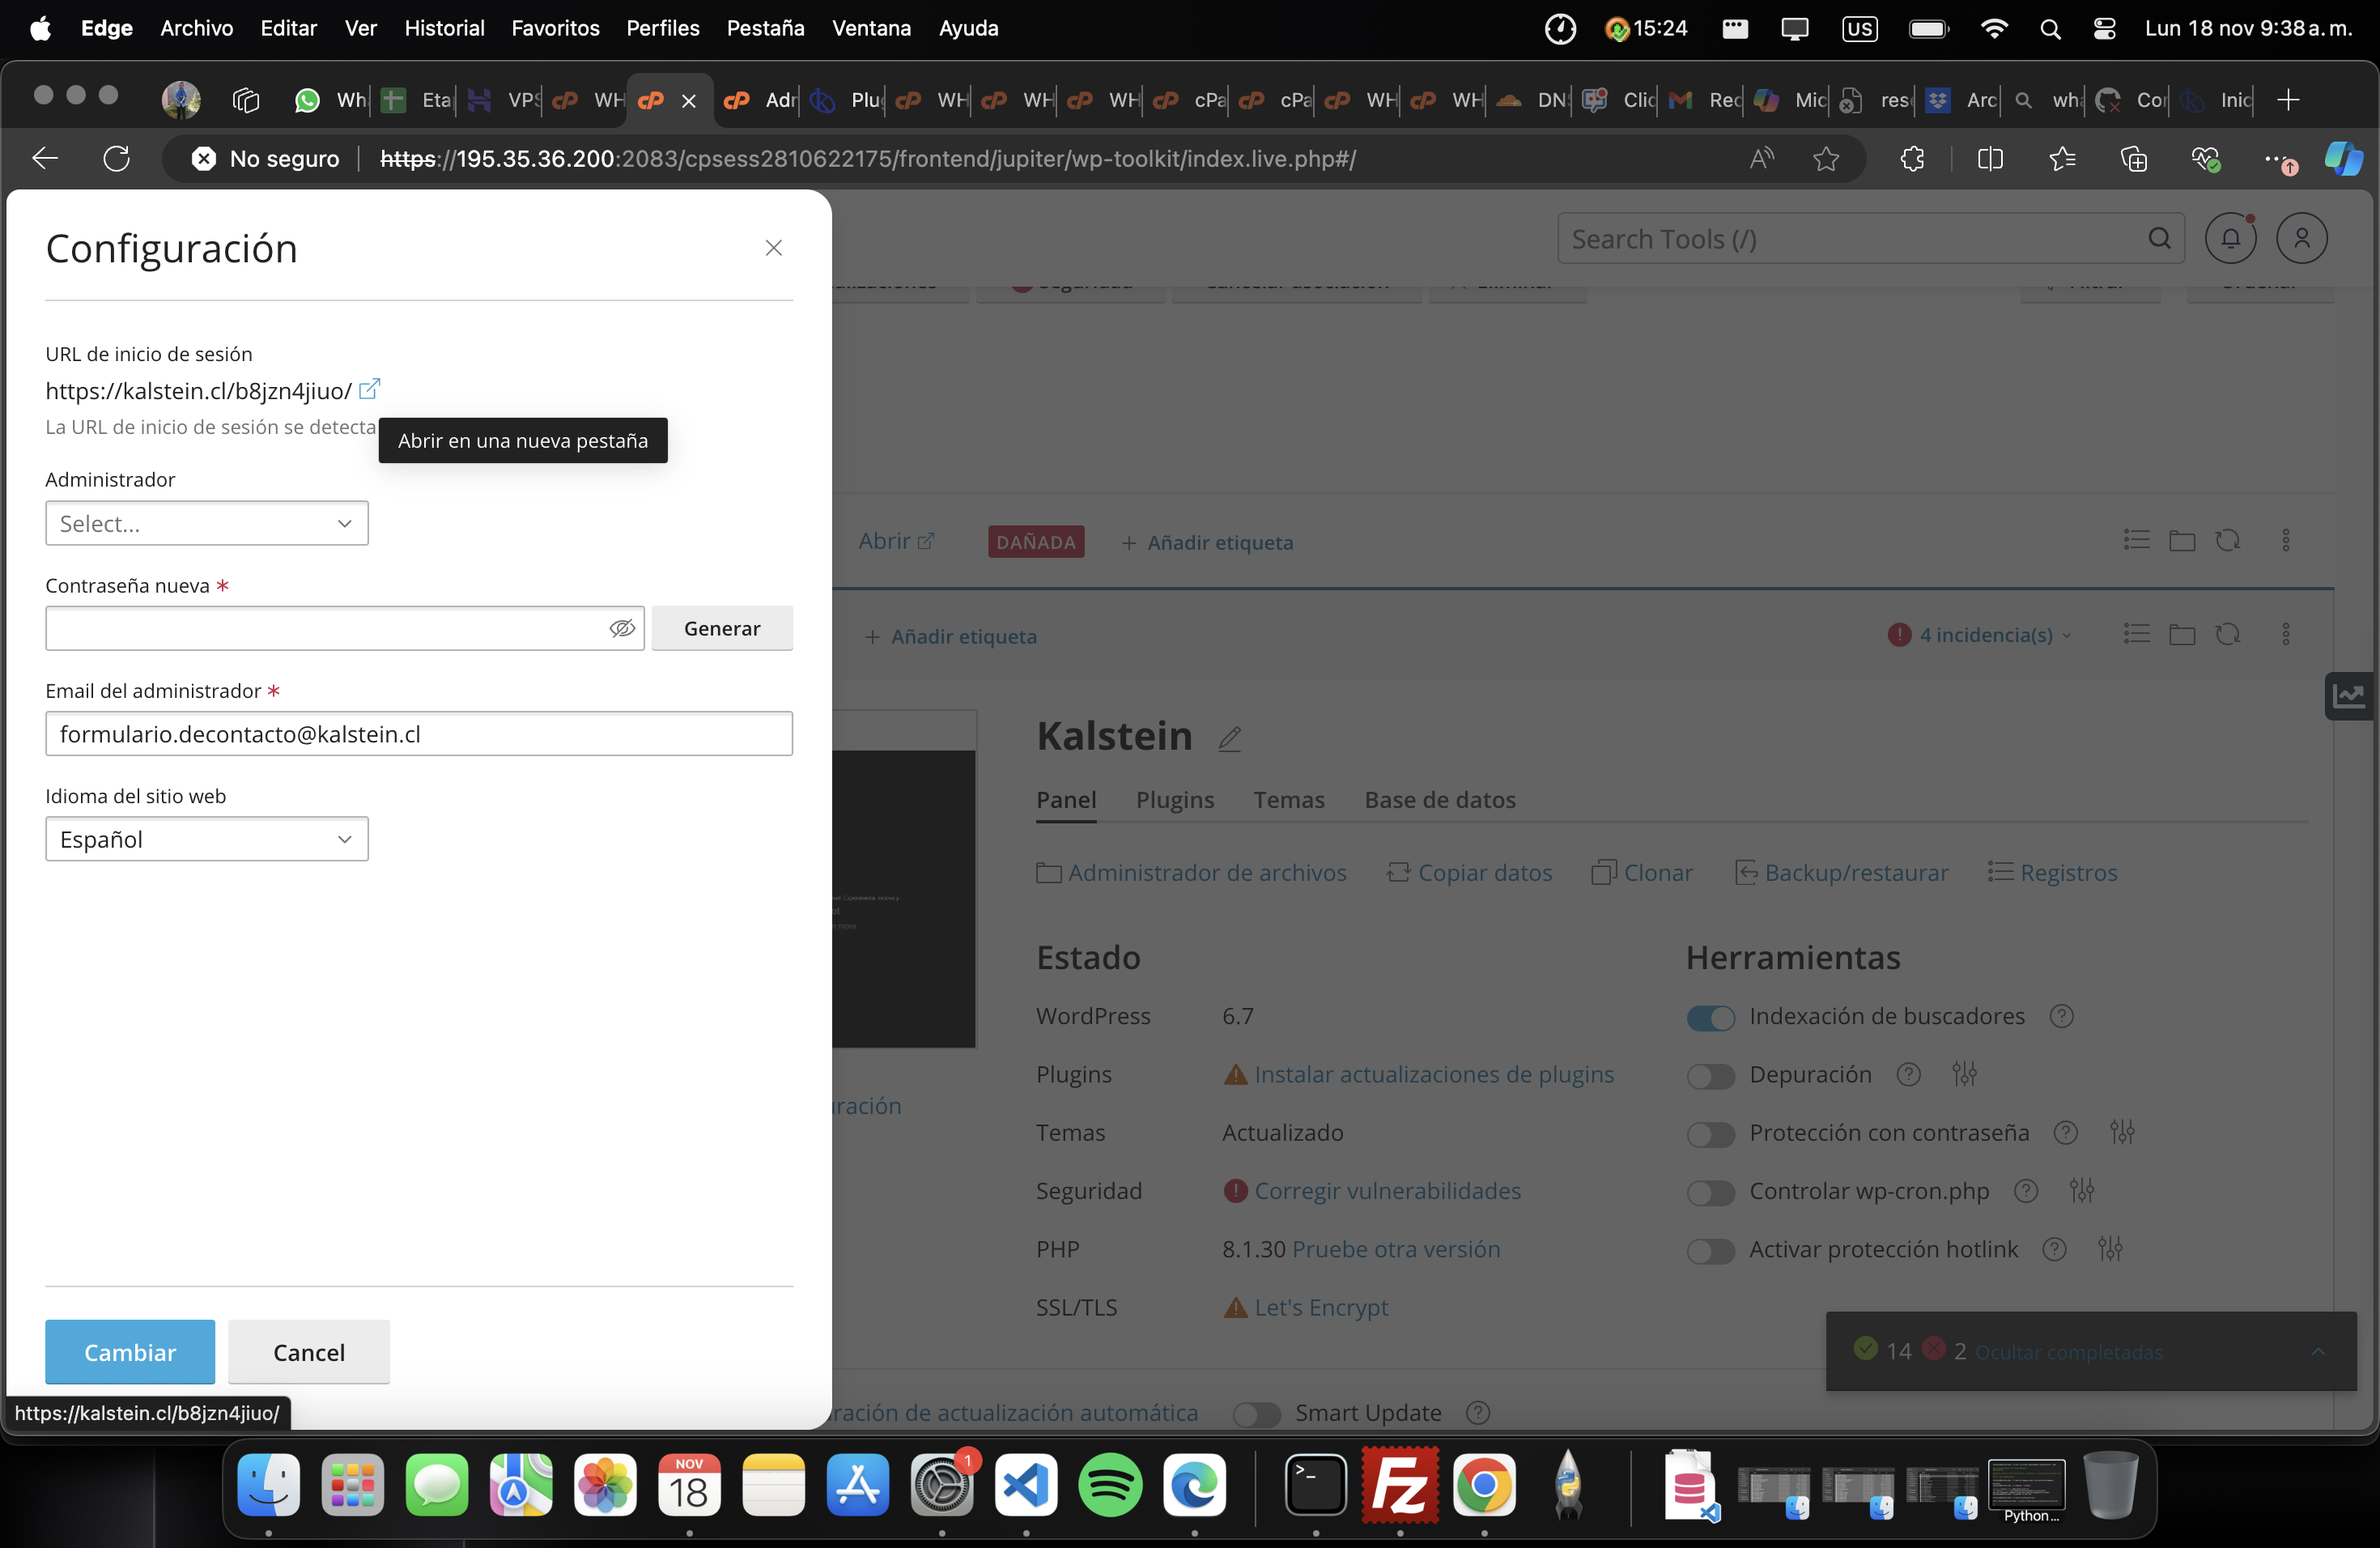2380x1548 pixels.
Task: Open Edge split screen icon
Action: point(1990,159)
